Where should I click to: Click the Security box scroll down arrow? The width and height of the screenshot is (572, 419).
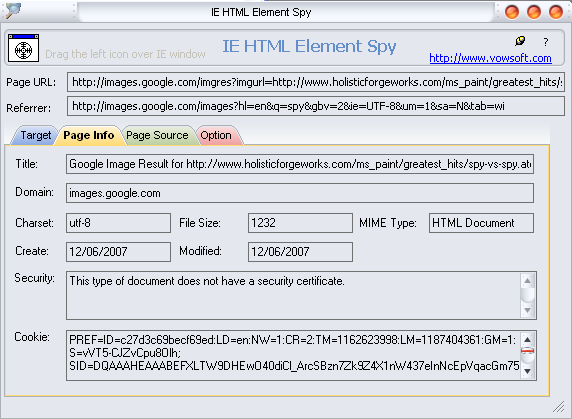tap(527, 311)
